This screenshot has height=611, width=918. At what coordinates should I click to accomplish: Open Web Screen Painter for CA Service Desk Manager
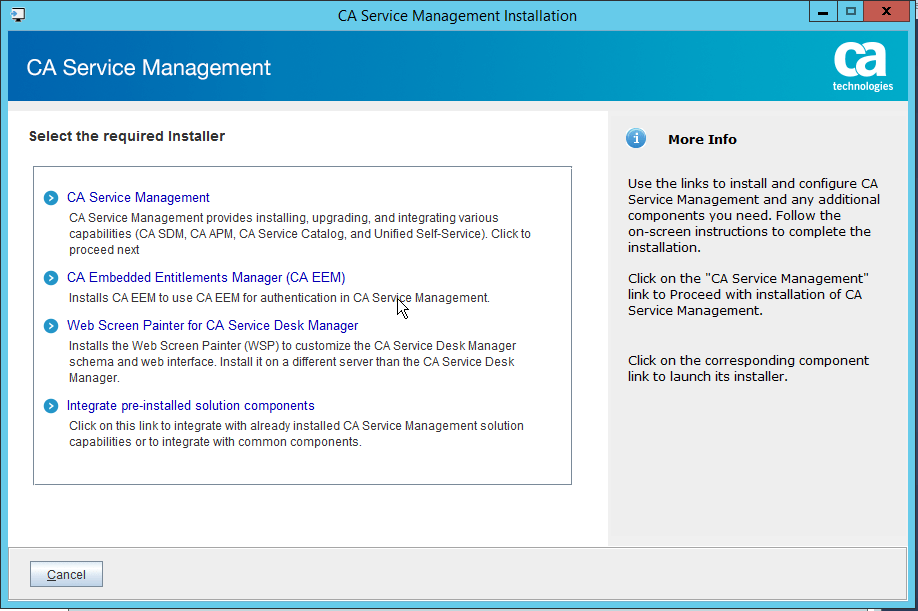click(x=213, y=325)
